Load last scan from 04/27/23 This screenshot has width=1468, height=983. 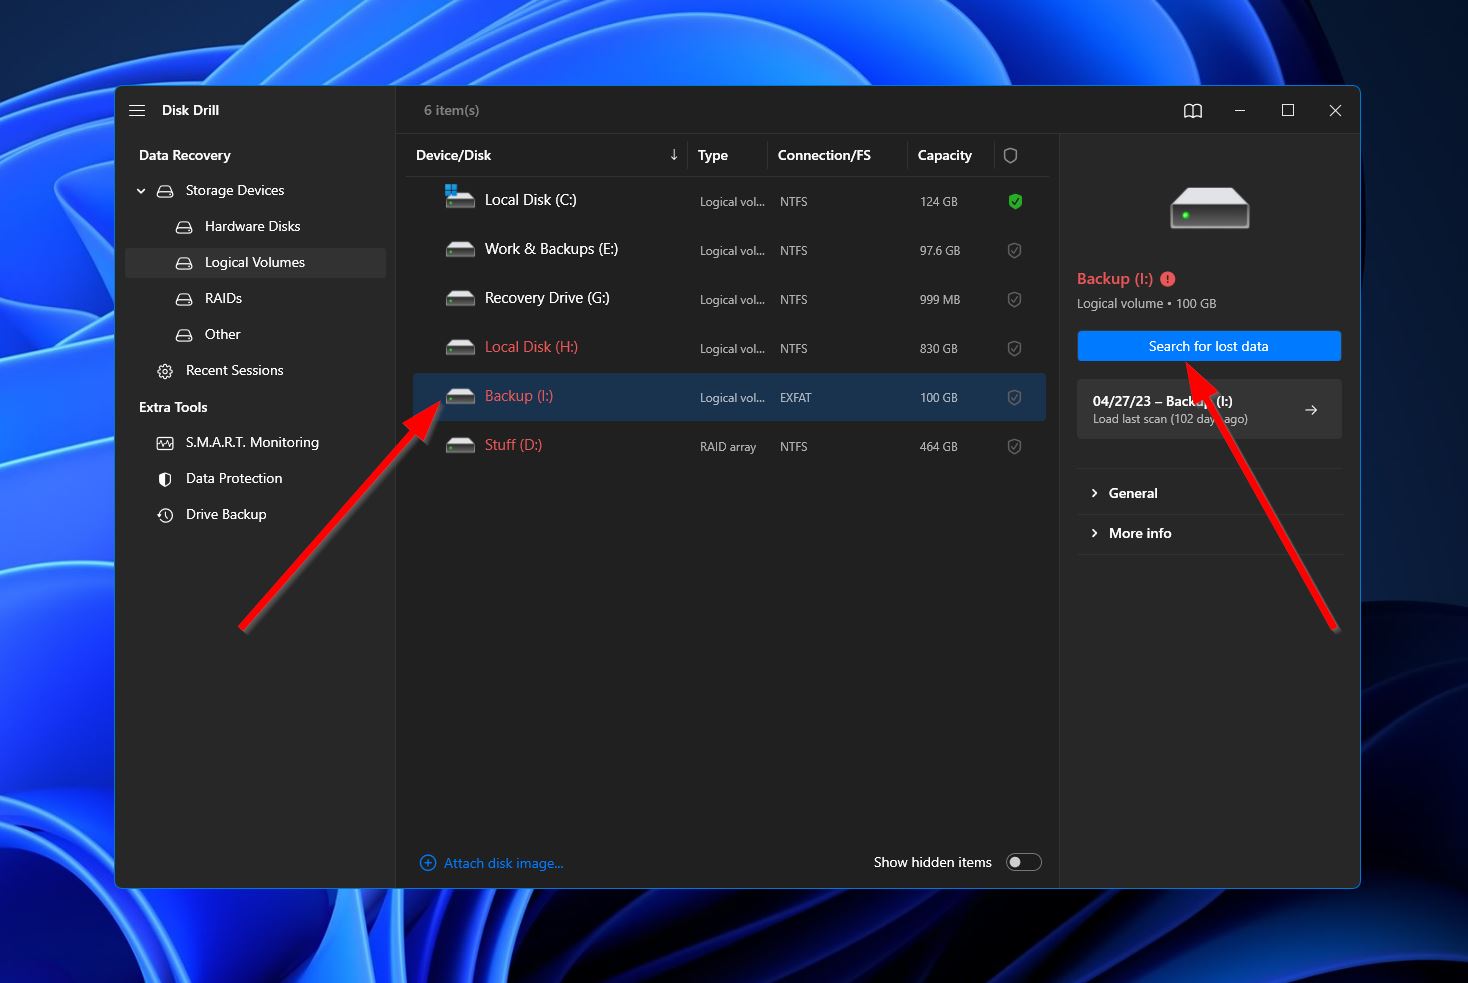tap(1209, 409)
